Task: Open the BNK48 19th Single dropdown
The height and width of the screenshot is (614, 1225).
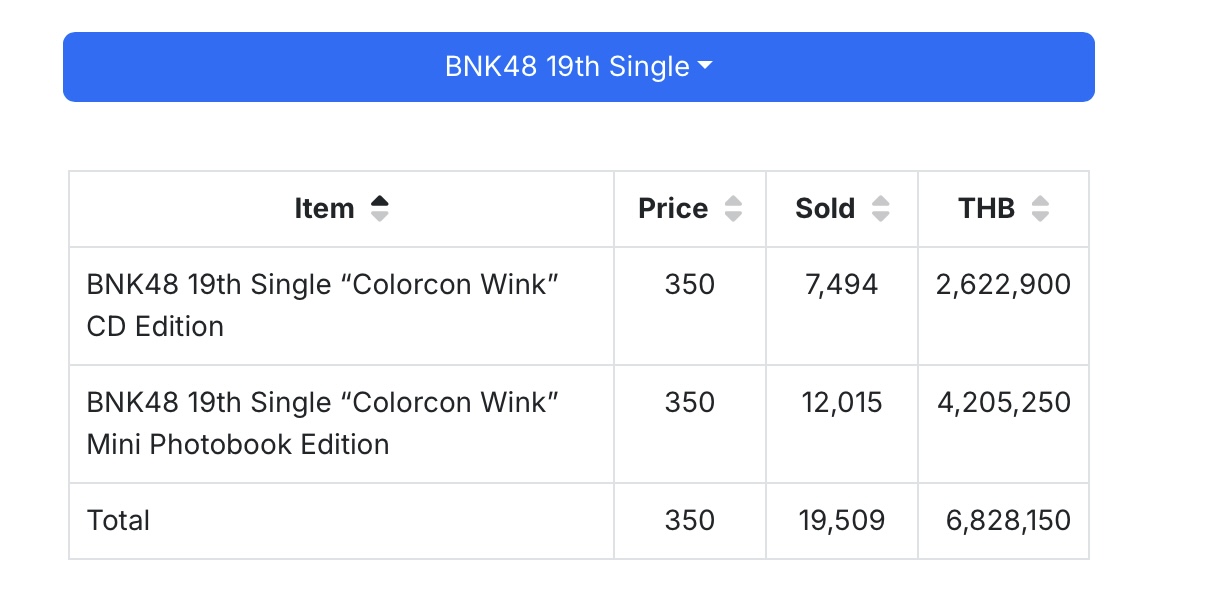Action: (x=579, y=67)
